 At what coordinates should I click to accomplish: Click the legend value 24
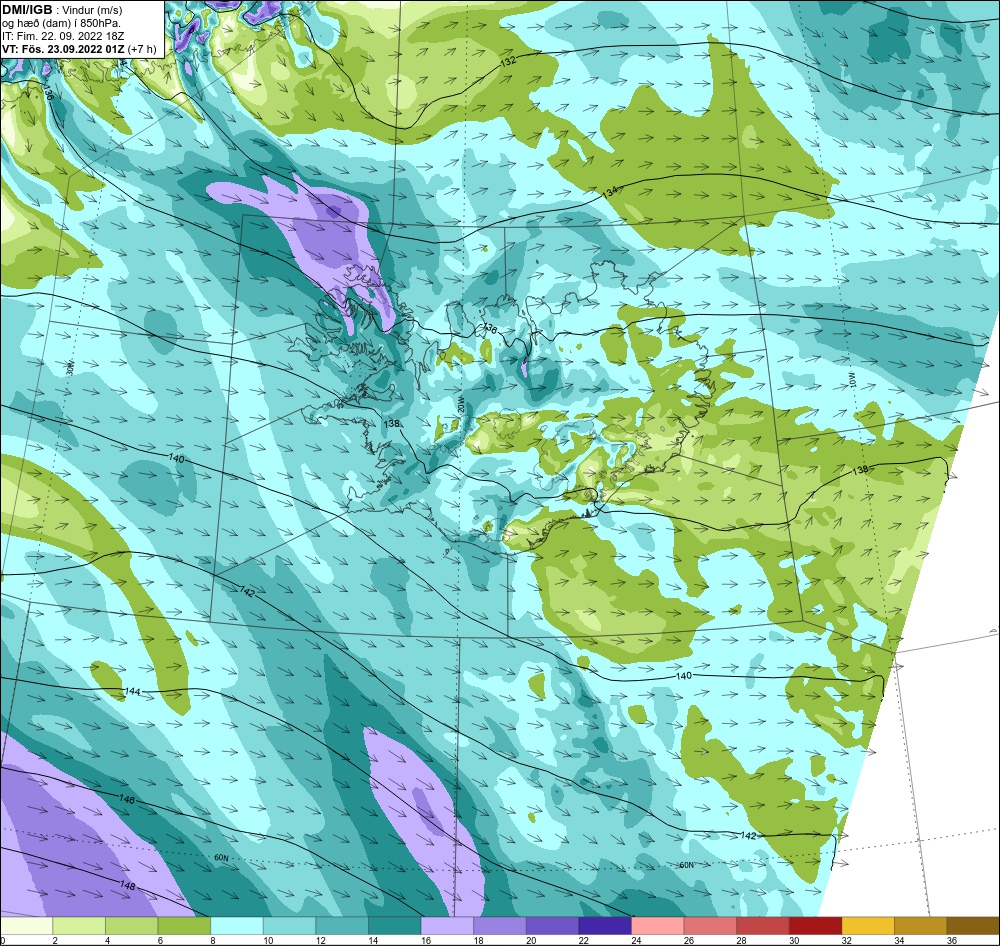coord(636,940)
